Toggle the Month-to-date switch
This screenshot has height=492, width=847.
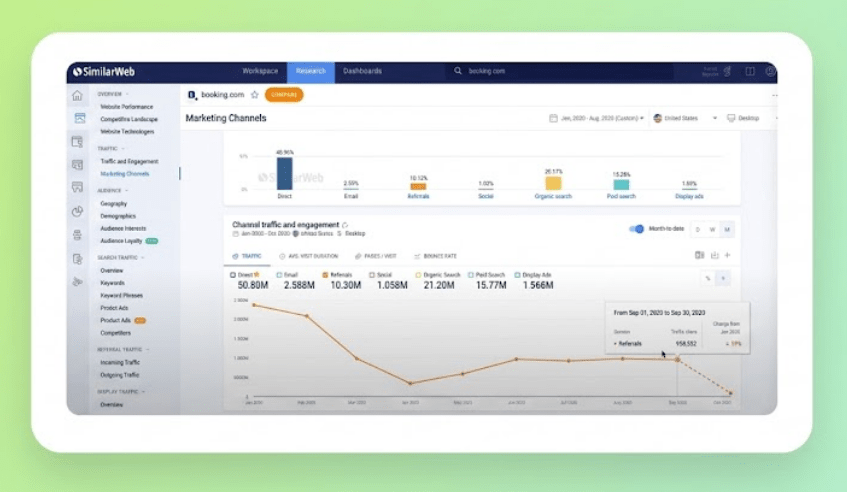[637, 229]
